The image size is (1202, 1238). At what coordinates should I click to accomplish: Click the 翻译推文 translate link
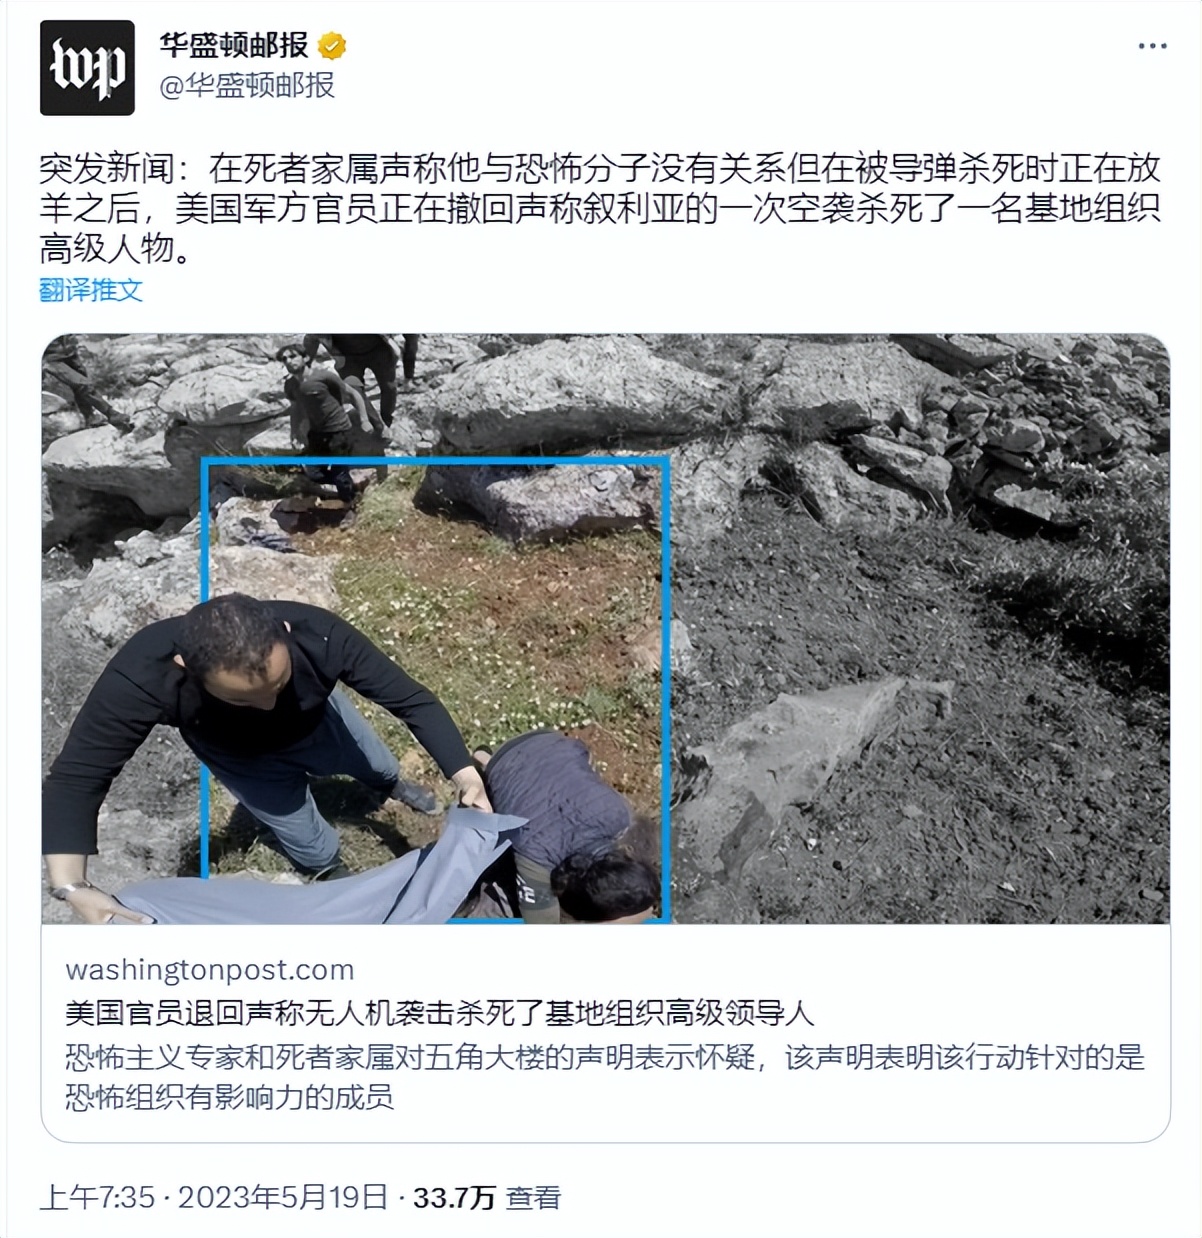pyautogui.click(x=91, y=290)
